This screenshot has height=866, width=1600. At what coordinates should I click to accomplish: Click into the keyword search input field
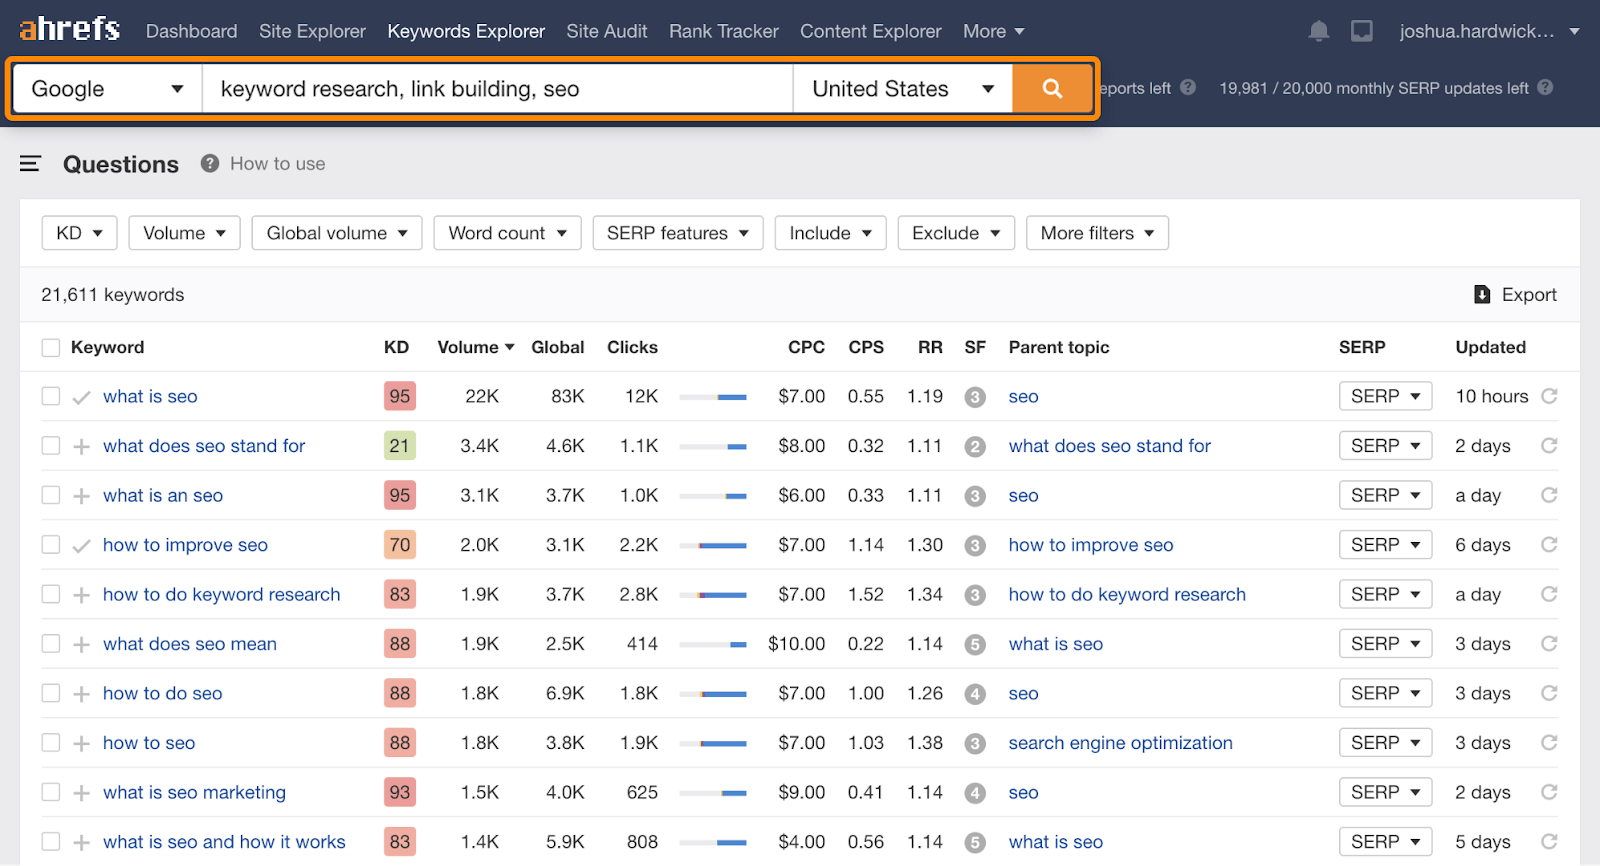[497, 89]
